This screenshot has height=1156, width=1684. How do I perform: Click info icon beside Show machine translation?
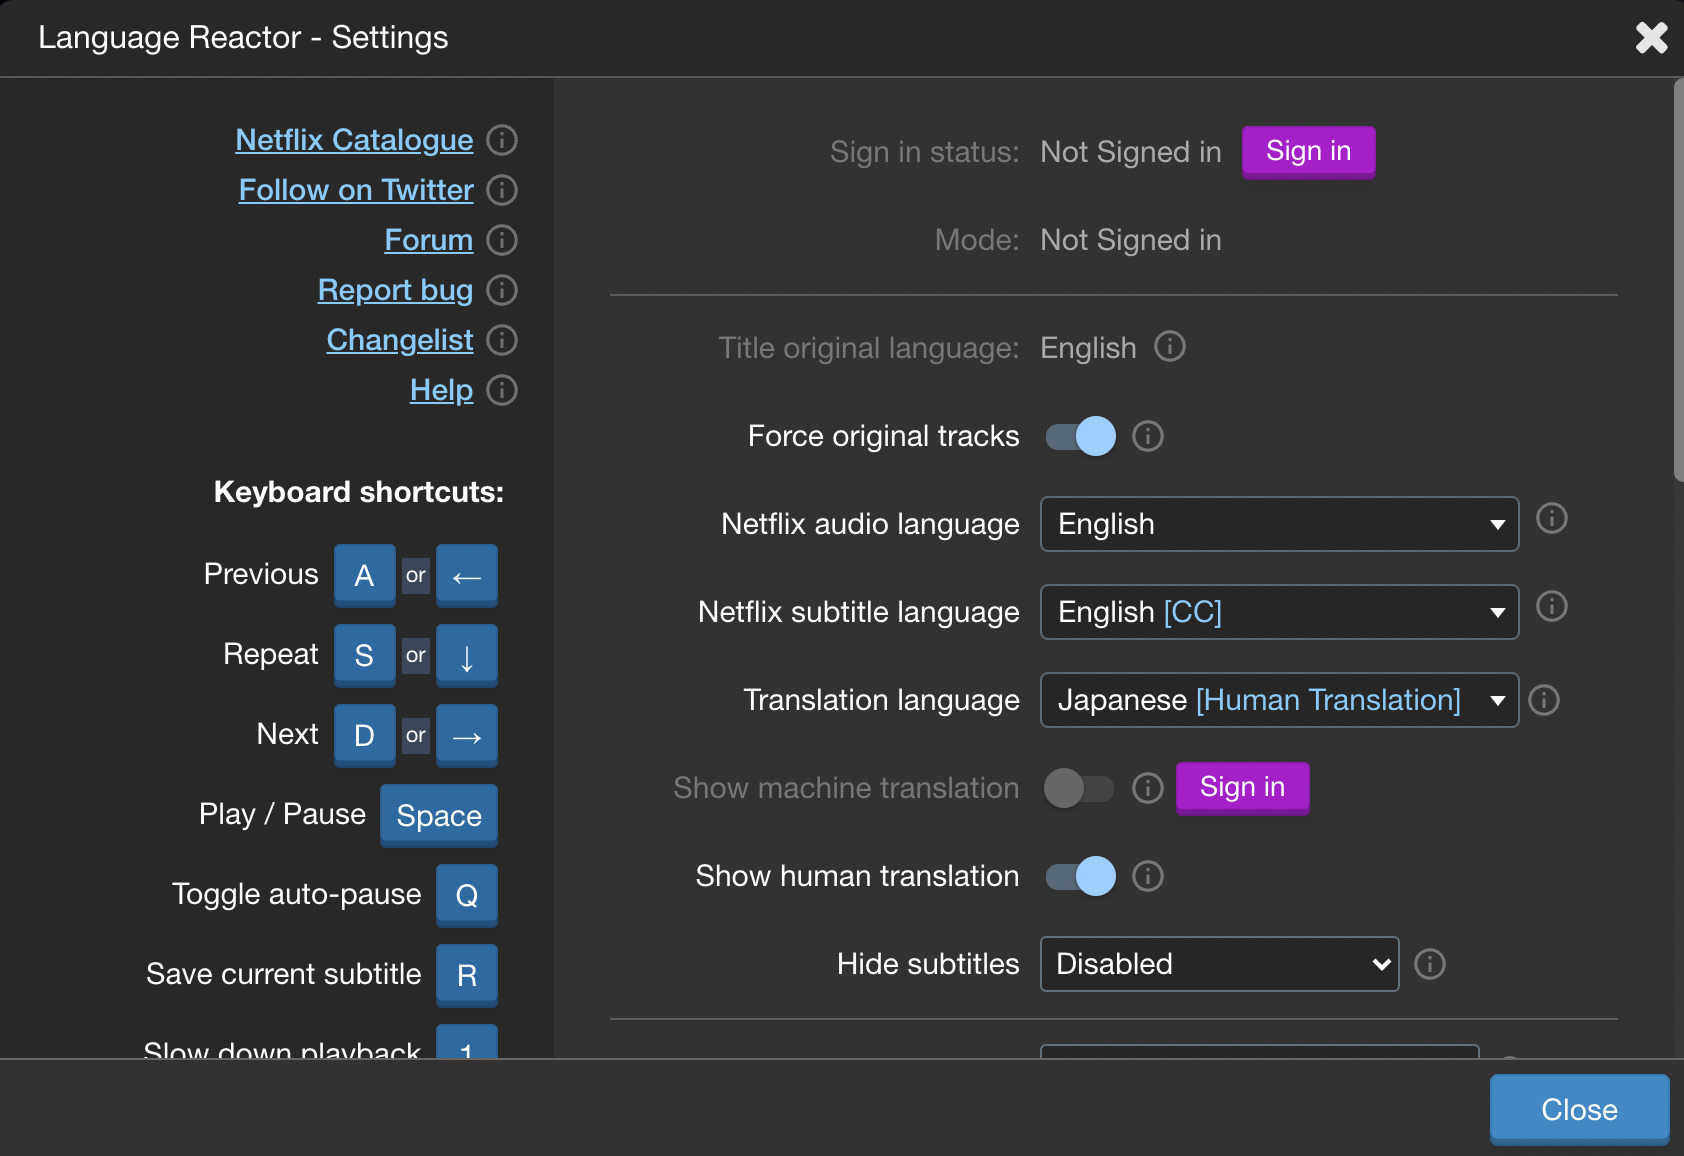pos(1148,788)
